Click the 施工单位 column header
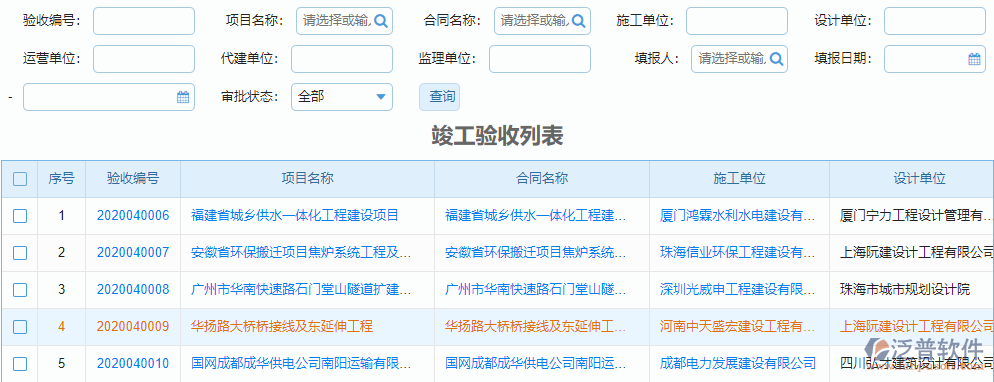The width and height of the screenshot is (994, 382). pyautogui.click(x=739, y=179)
